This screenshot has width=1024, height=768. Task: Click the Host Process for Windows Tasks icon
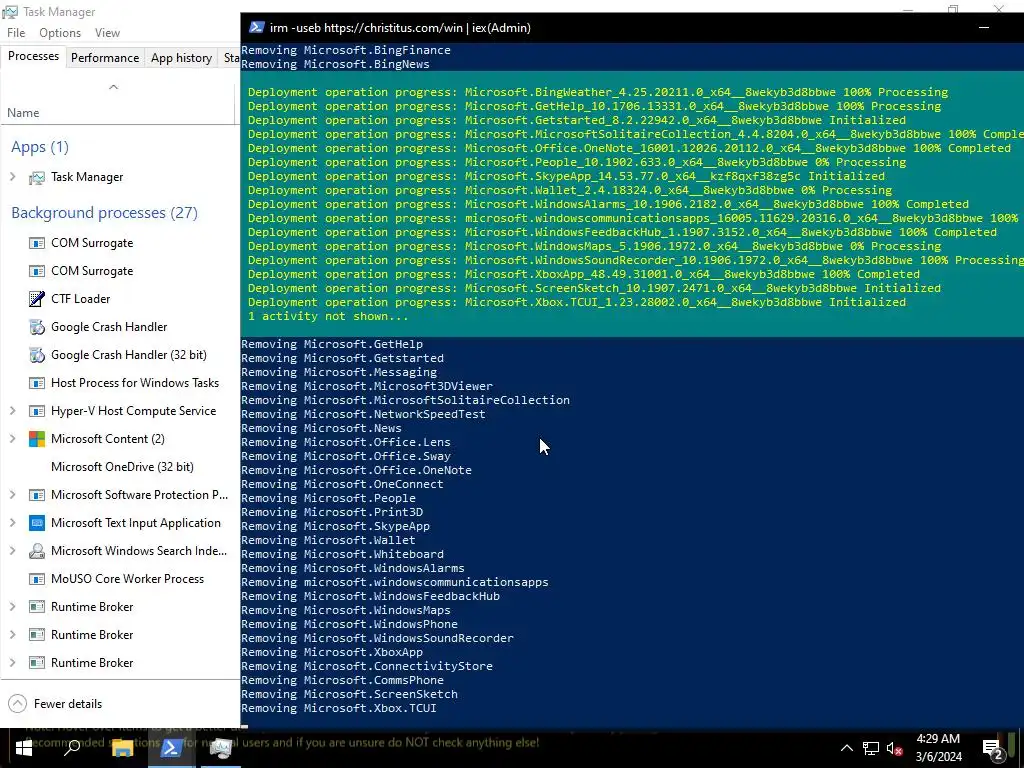[x=37, y=383]
